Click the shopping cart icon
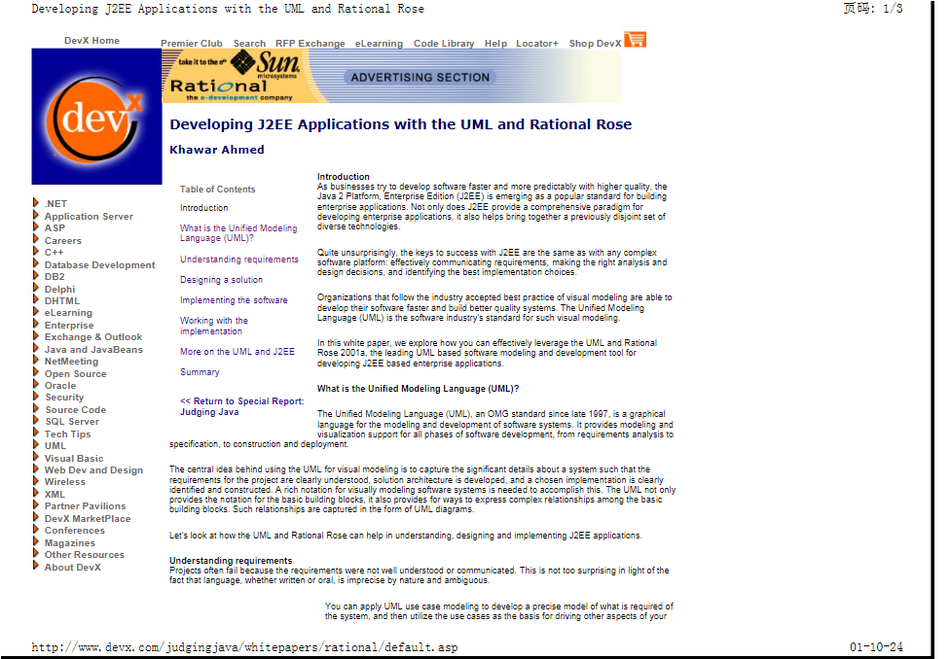Image resolution: width=950 pixels, height=659 pixels. (635, 40)
